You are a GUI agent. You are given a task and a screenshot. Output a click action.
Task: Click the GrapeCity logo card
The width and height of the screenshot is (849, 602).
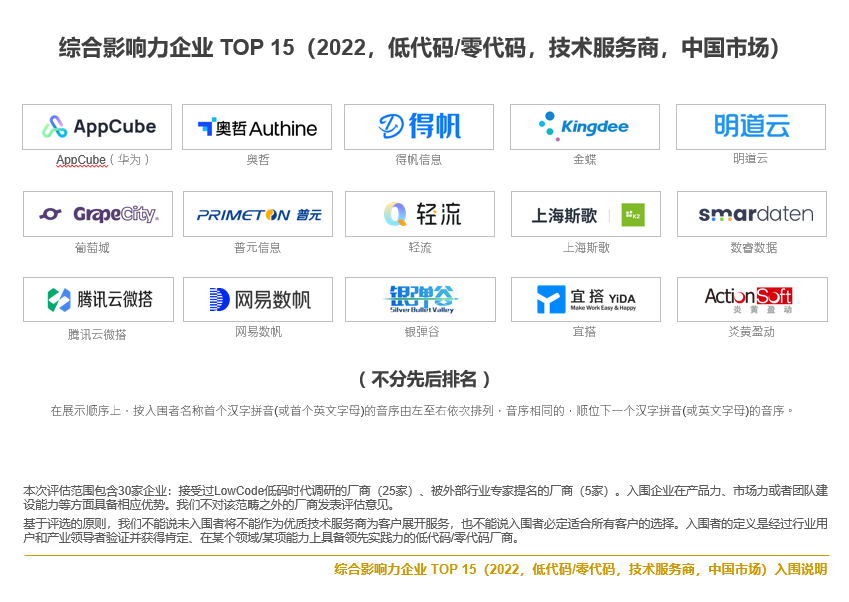click(x=98, y=214)
